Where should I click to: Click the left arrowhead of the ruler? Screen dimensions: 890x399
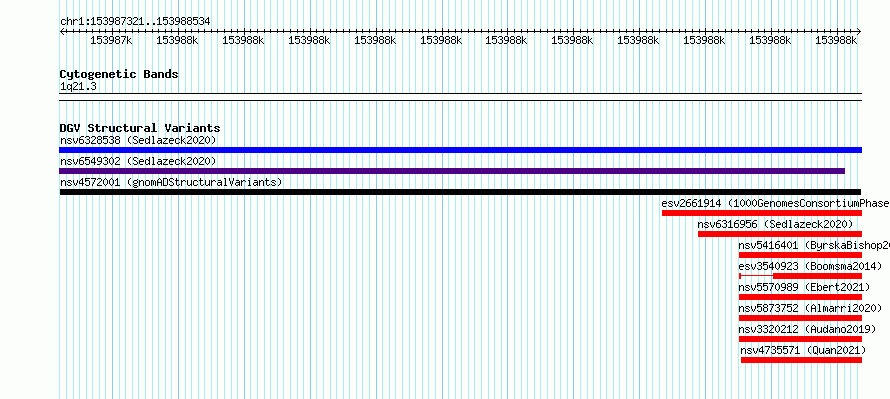62,32
